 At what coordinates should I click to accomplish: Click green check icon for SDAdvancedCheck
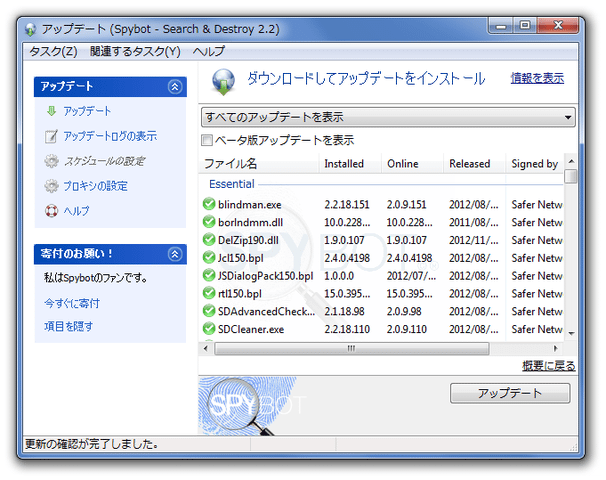click(x=209, y=311)
